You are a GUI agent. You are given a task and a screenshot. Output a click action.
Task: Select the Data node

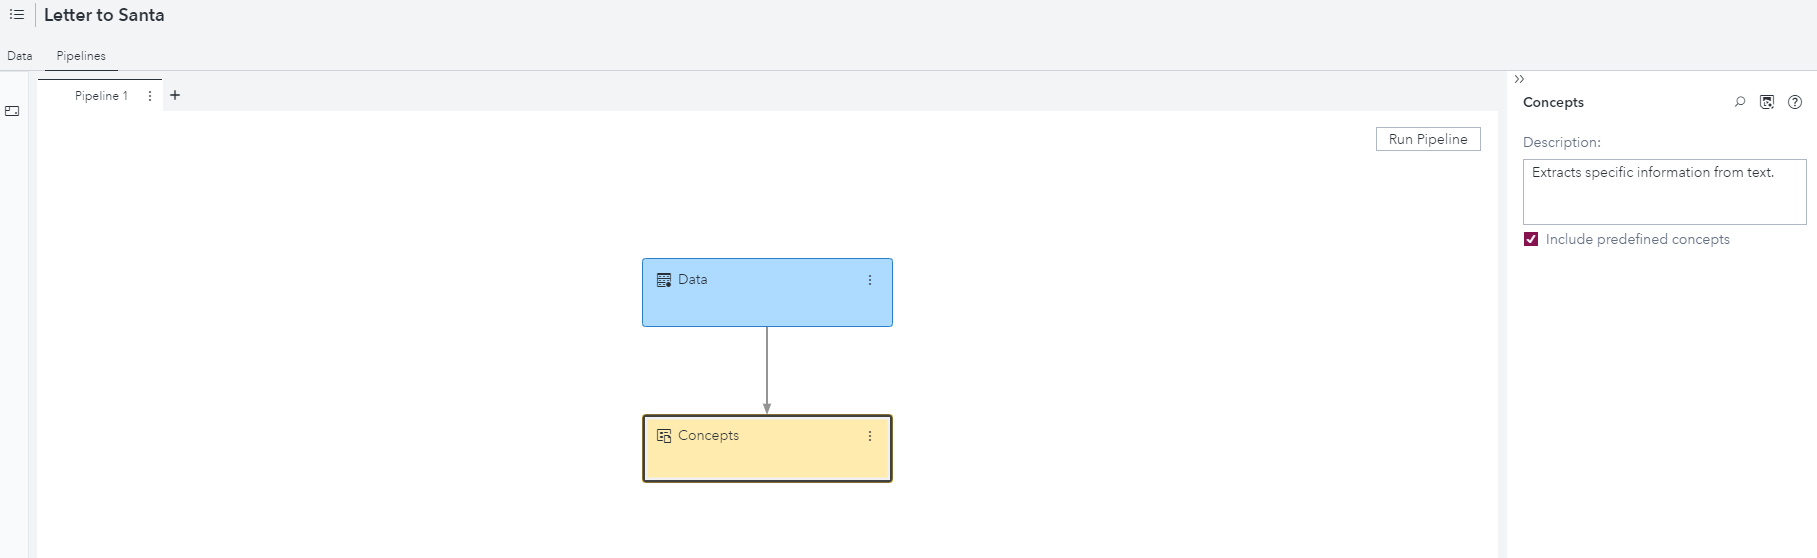(767, 300)
